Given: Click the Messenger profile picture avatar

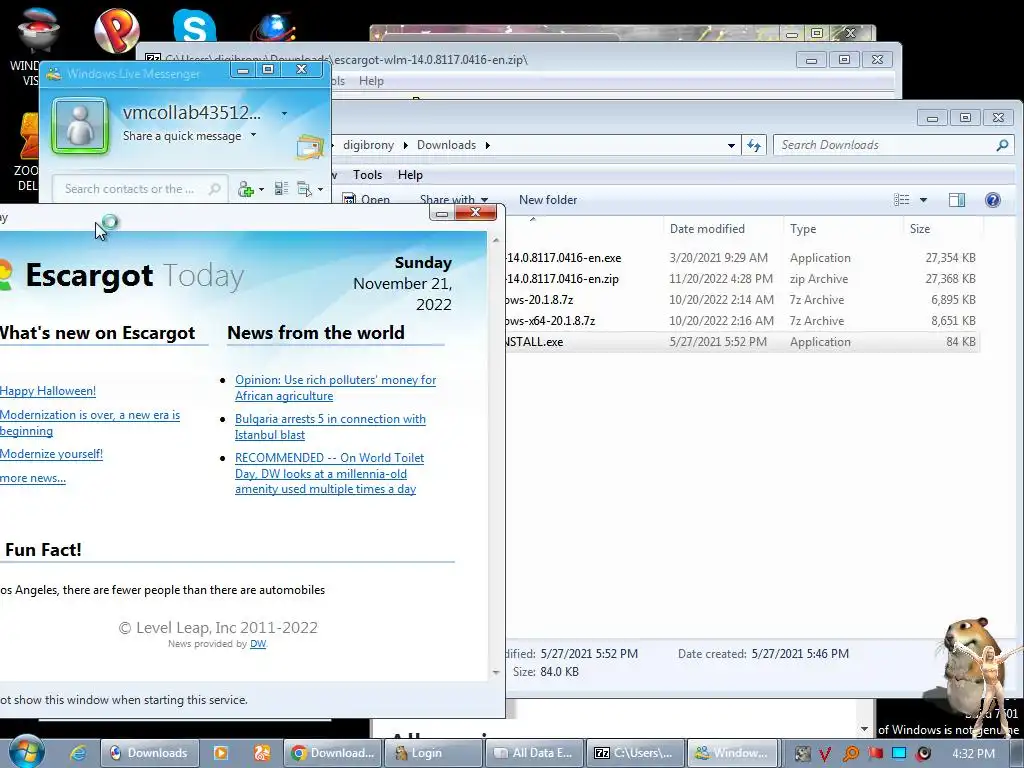Looking at the screenshot, I should (80, 125).
